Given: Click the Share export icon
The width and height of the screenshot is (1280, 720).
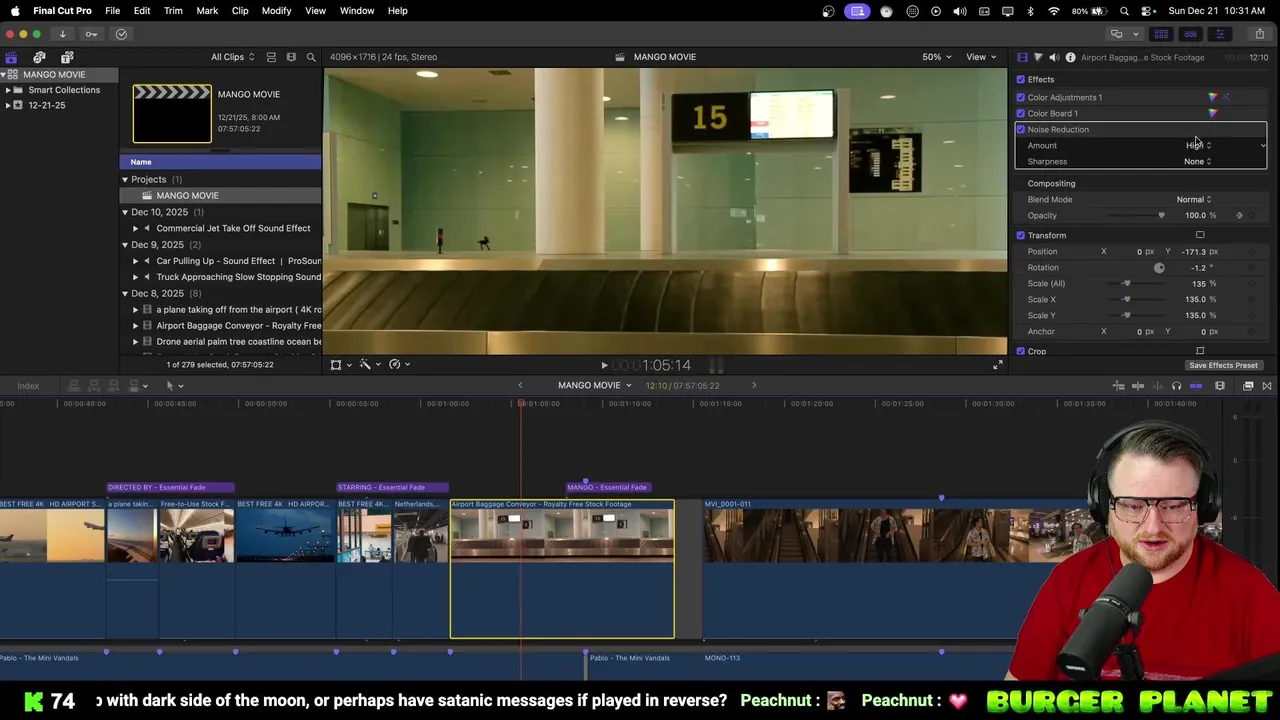Looking at the screenshot, I should pos(1259,34).
